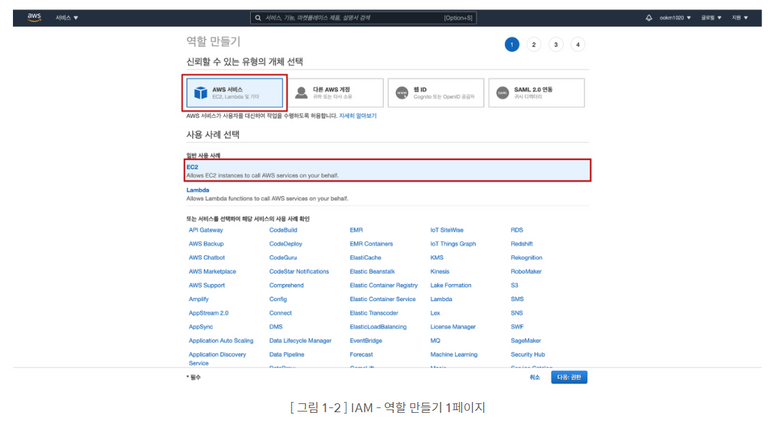Image resolution: width=768 pixels, height=438 pixels.
Task: Choose the 웹 ID www icon
Action: point(402,93)
